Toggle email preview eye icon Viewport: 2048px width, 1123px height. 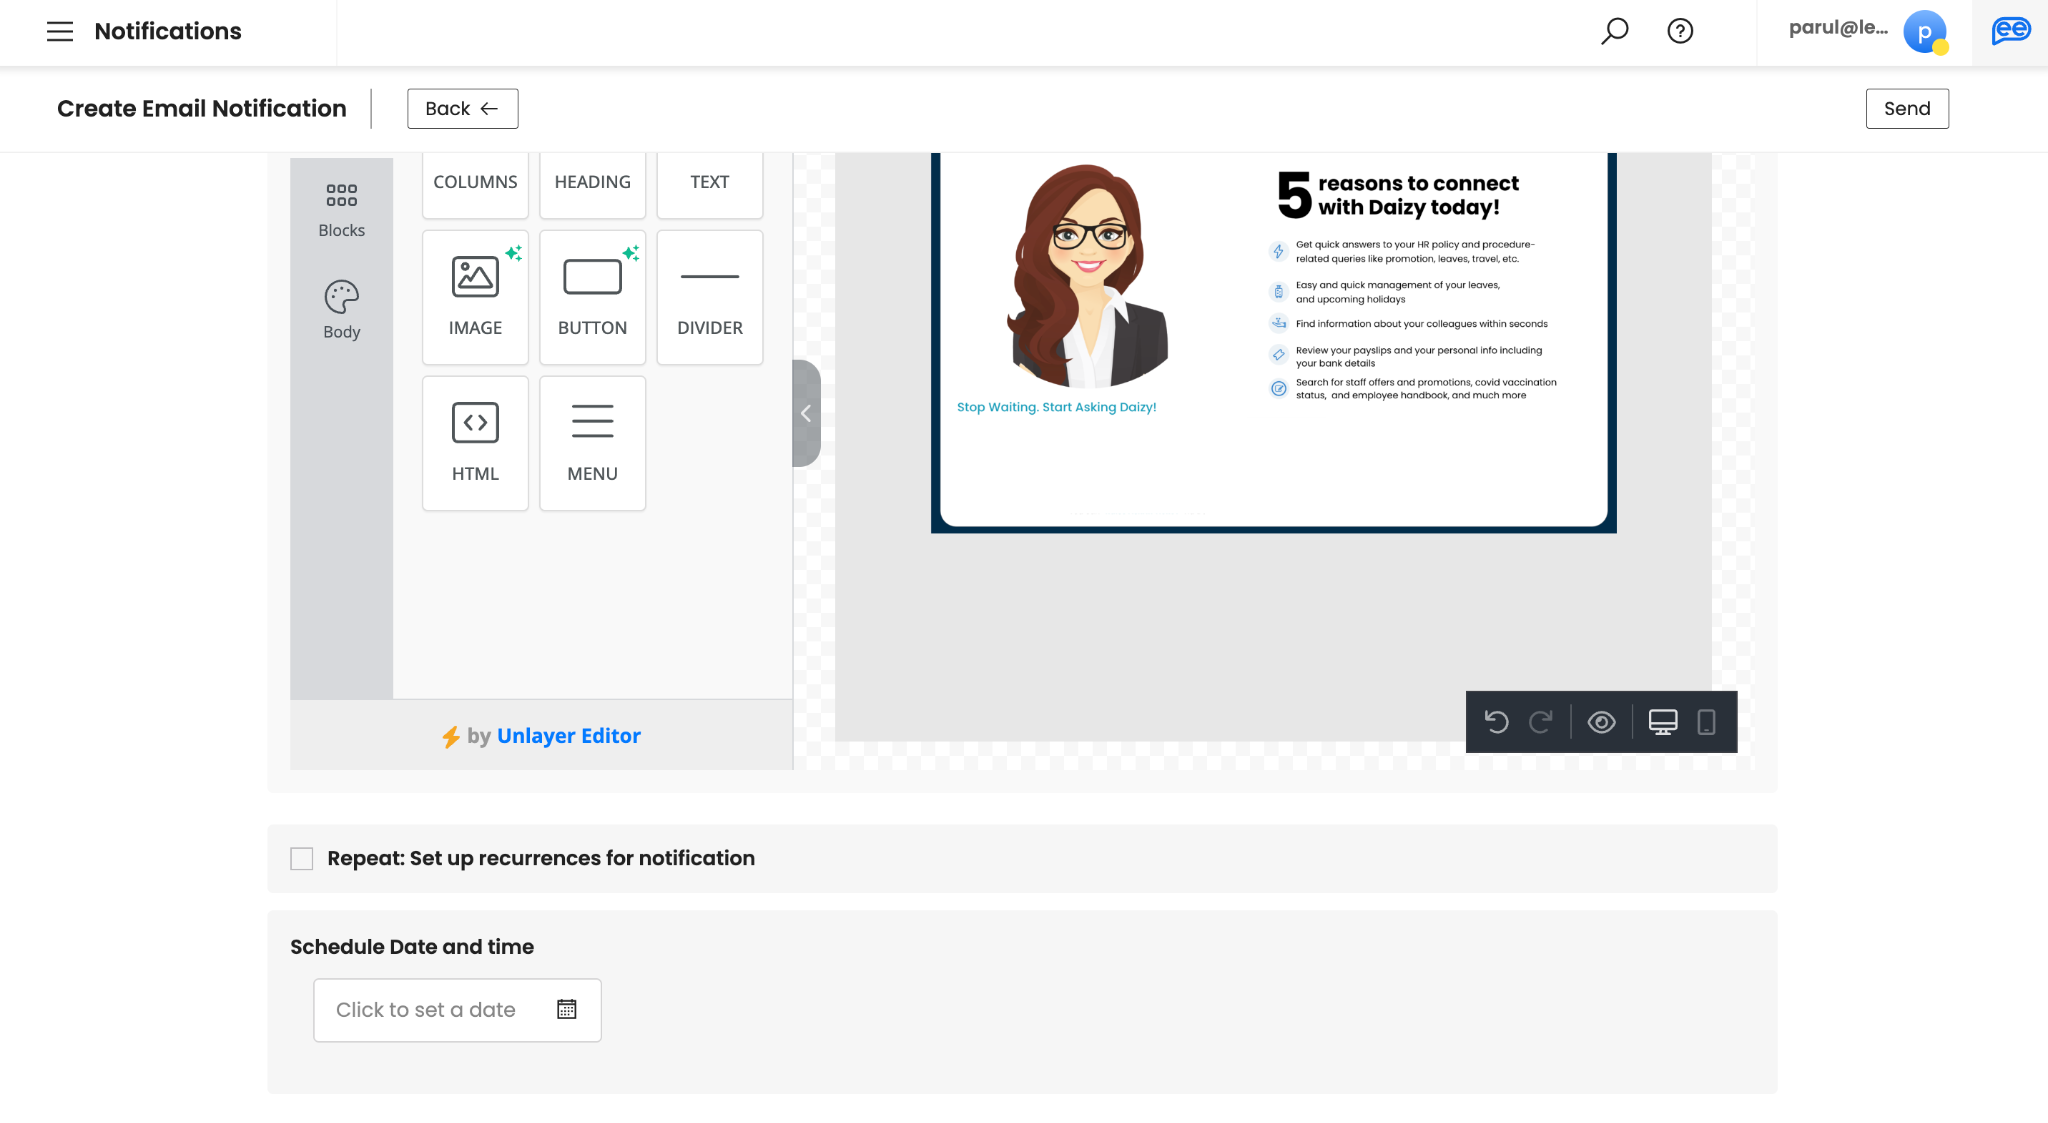[x=1601, y=722]
